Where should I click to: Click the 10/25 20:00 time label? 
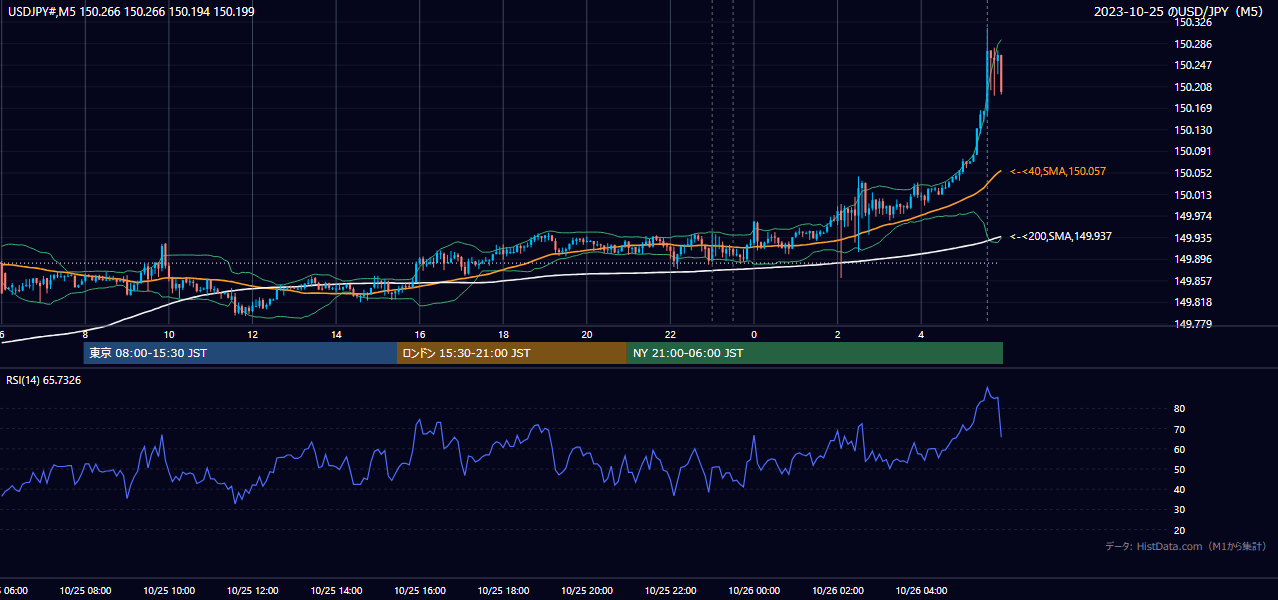(x=586, y=591)
